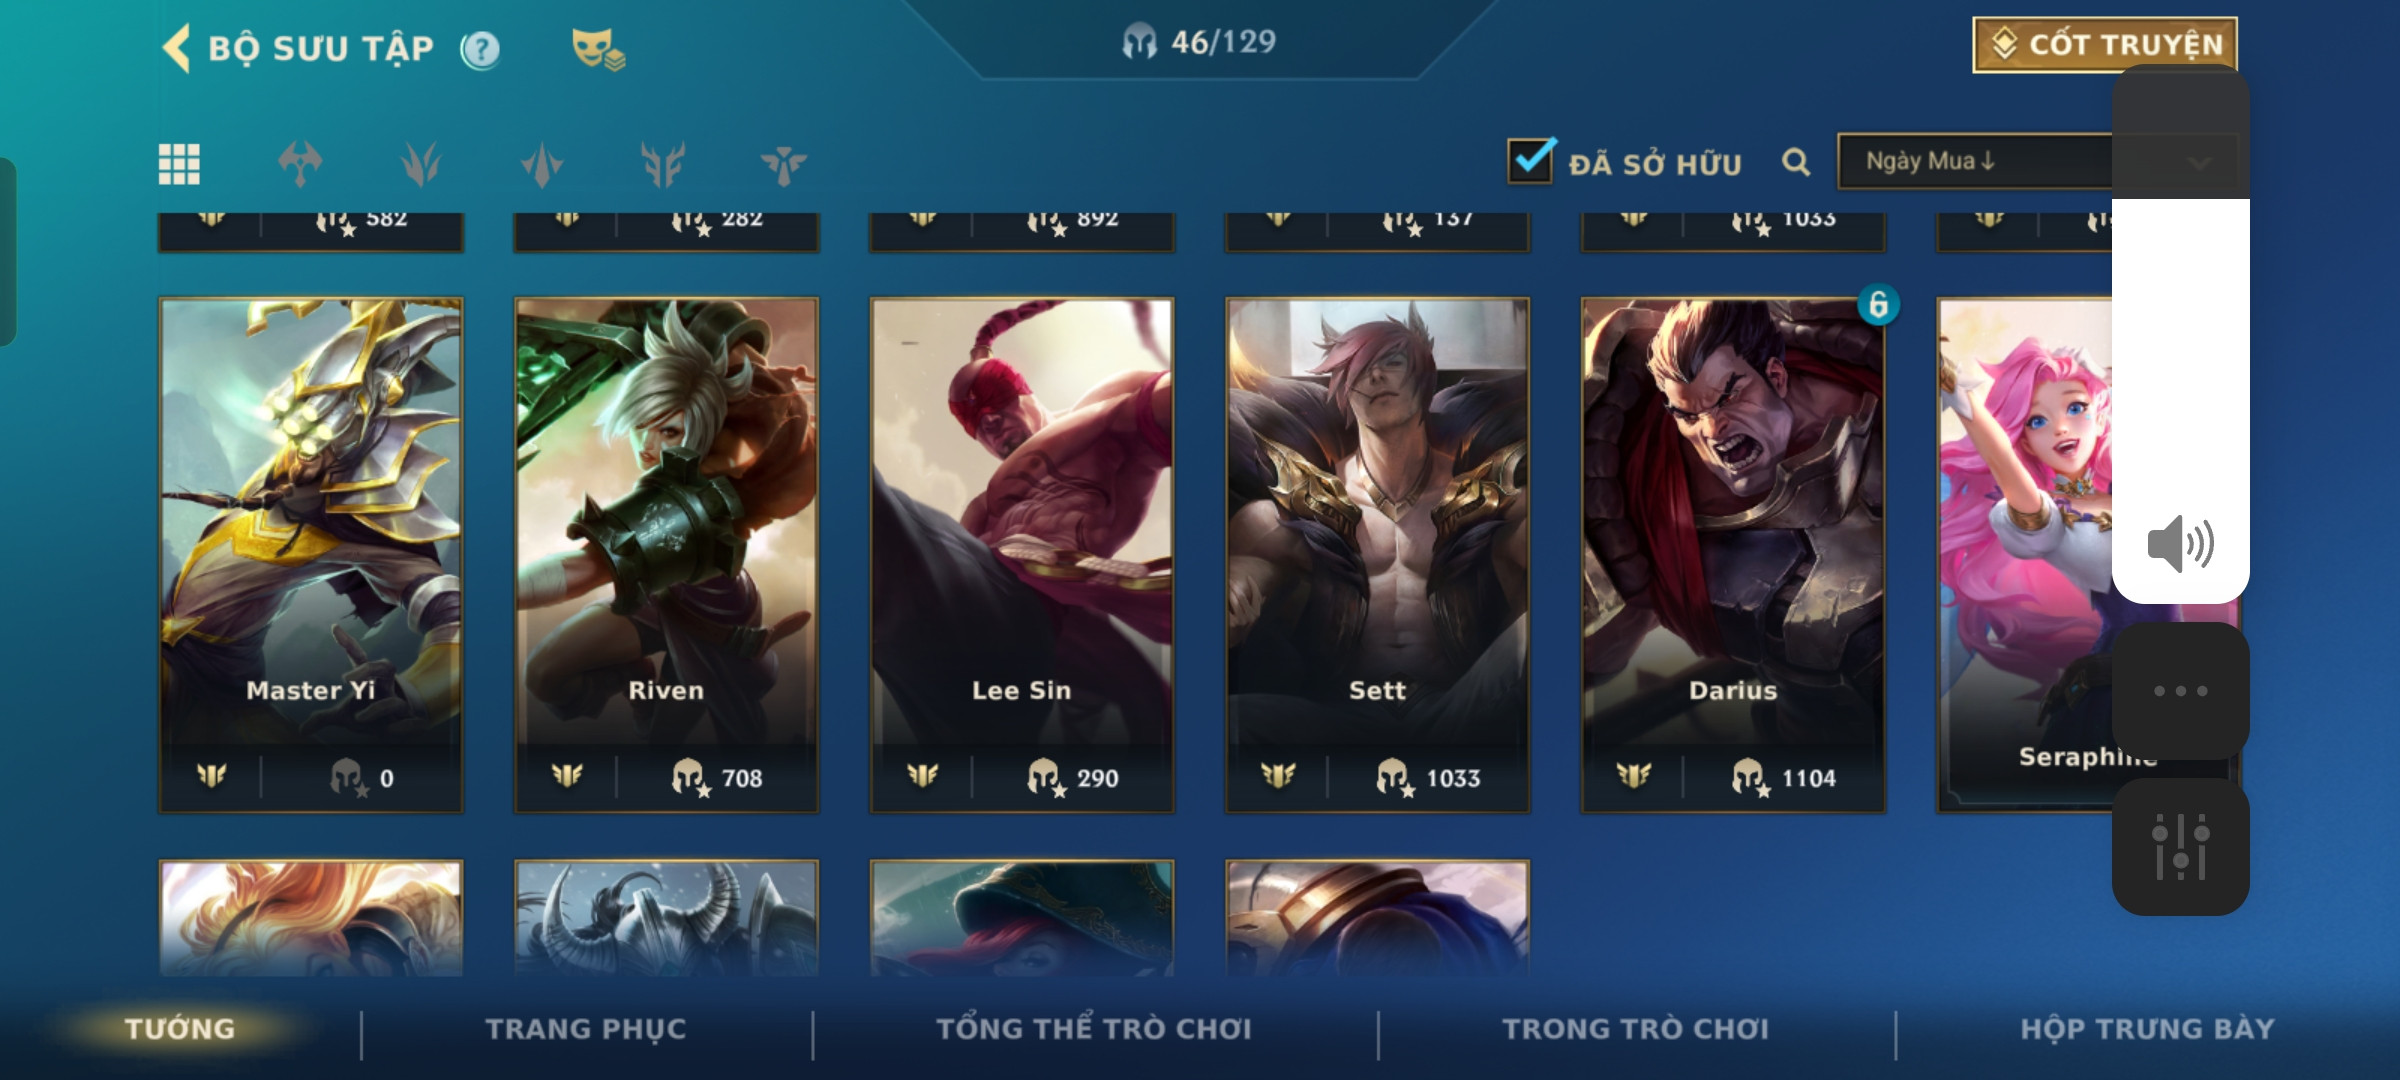Mute sound via the speaker icon
The image size is (2400, 1080).
2180,544
